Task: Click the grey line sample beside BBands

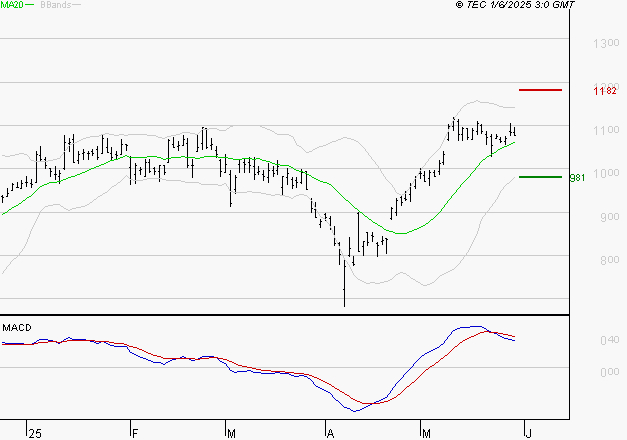Action: [78, 6]
